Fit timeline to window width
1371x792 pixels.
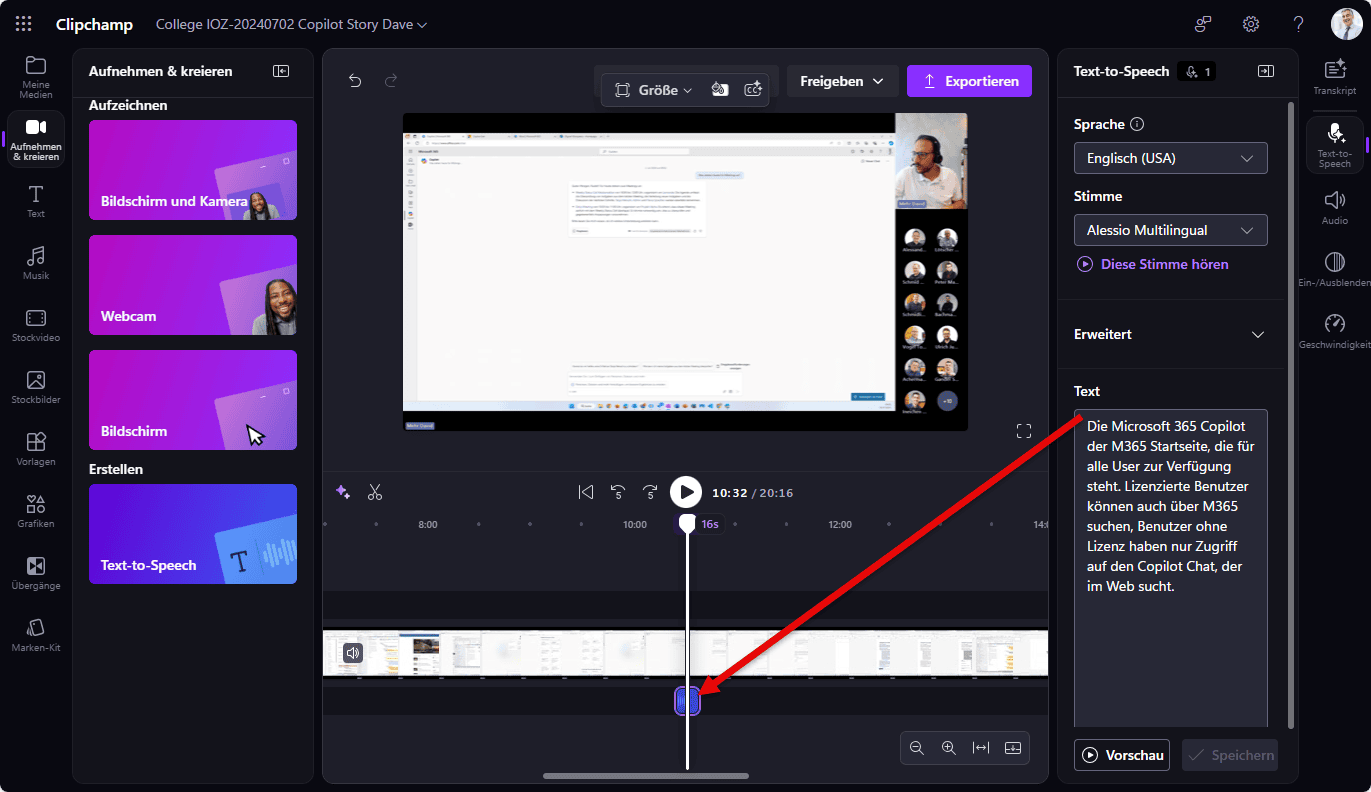point(980,748)
